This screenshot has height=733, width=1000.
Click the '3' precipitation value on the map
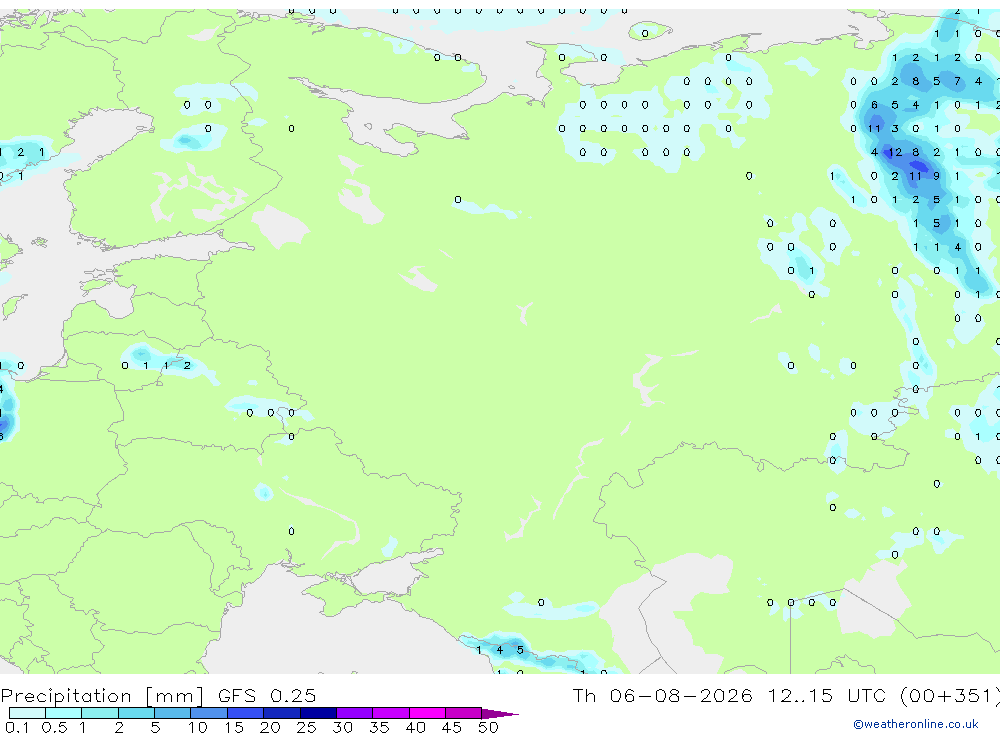click(x=895, y=128)
